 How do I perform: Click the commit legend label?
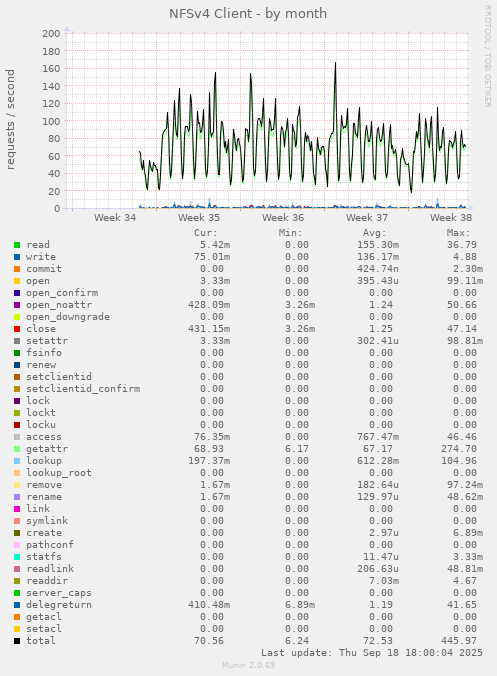coord(44,269)
